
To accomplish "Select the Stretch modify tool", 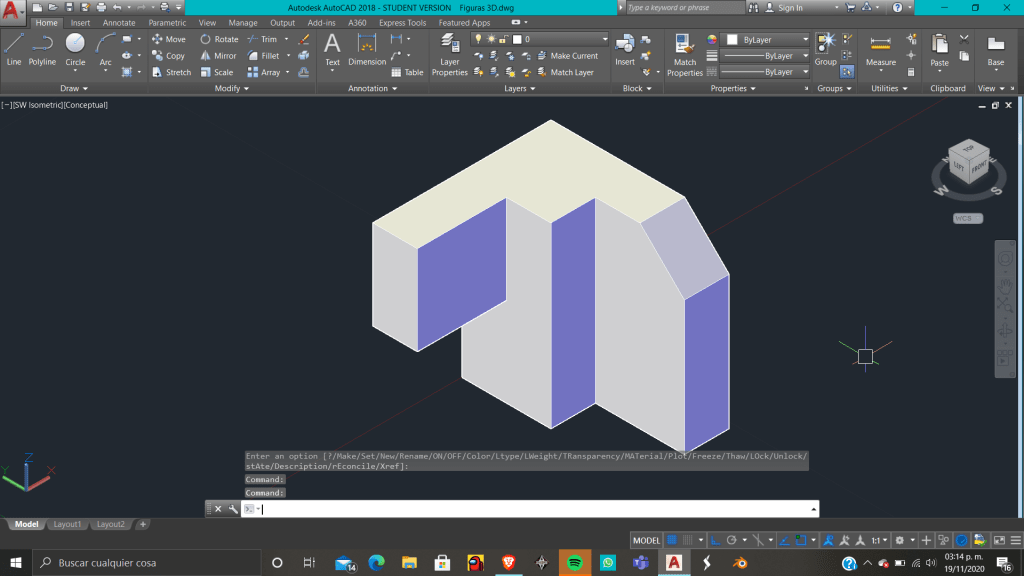I will 171,72.
